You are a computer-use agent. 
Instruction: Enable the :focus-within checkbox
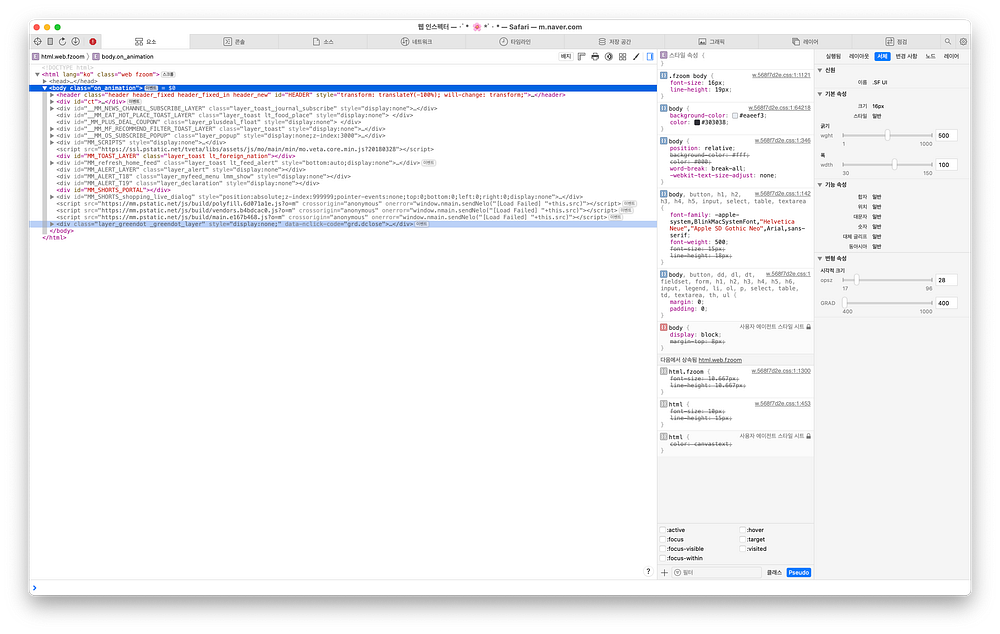tap(663, 559)
